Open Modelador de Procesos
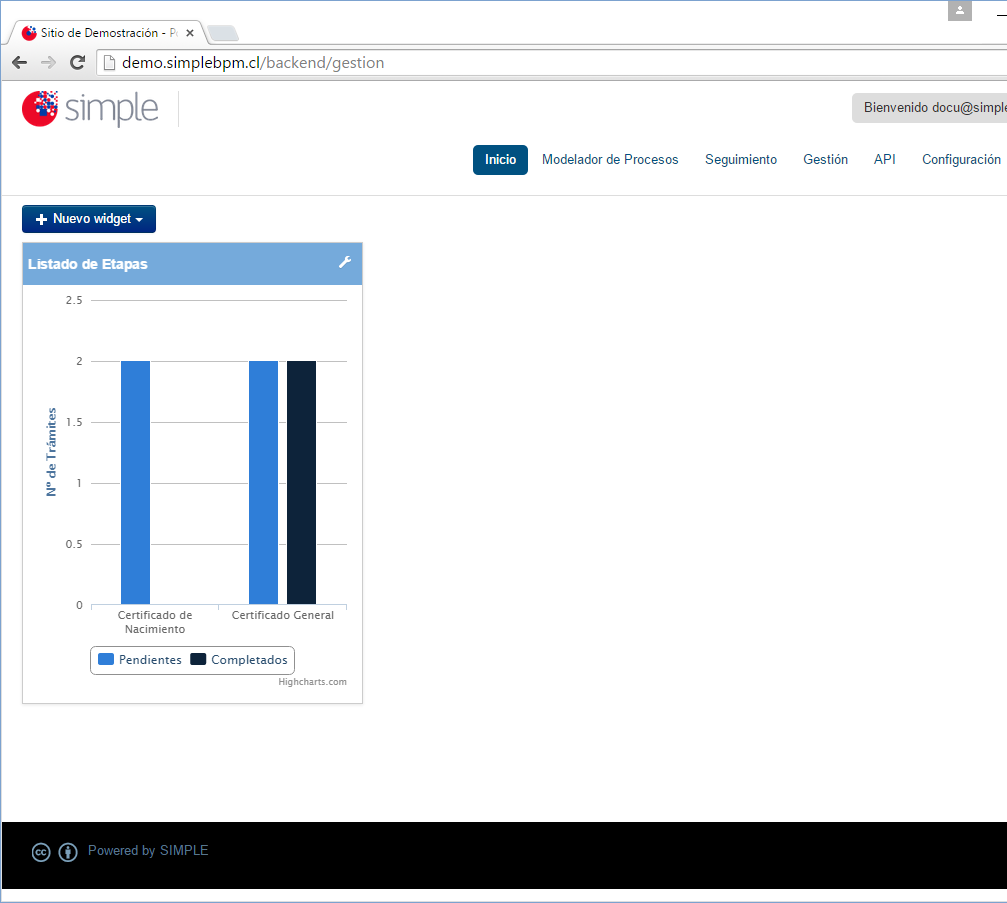1007x903 pixels. pyautogui.click(x=610, y=160)
